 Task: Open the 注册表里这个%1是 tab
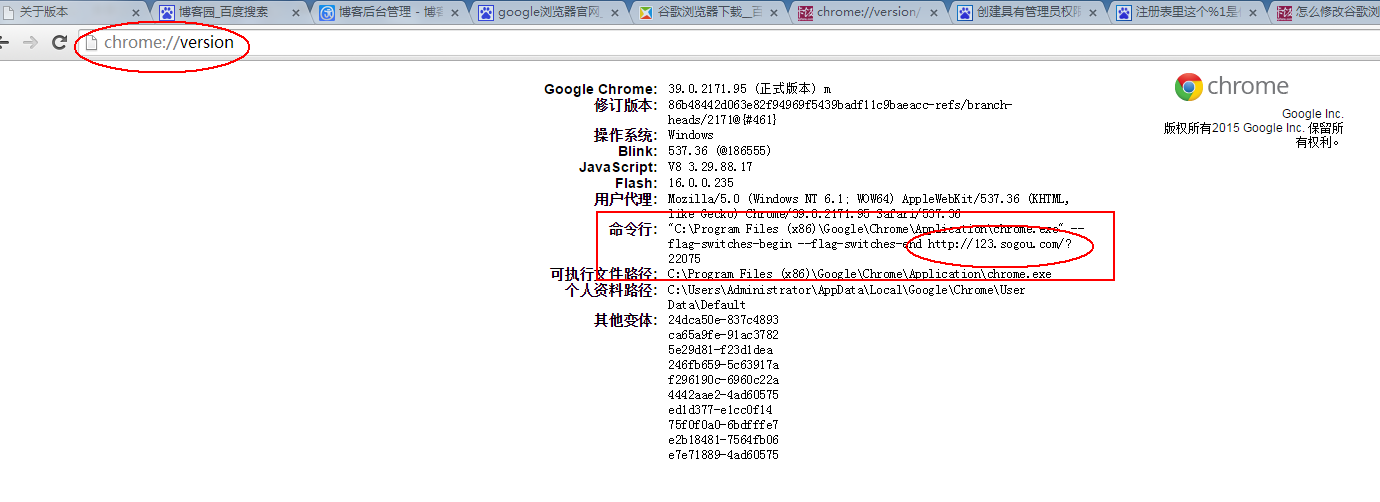tap(1189, 13)
